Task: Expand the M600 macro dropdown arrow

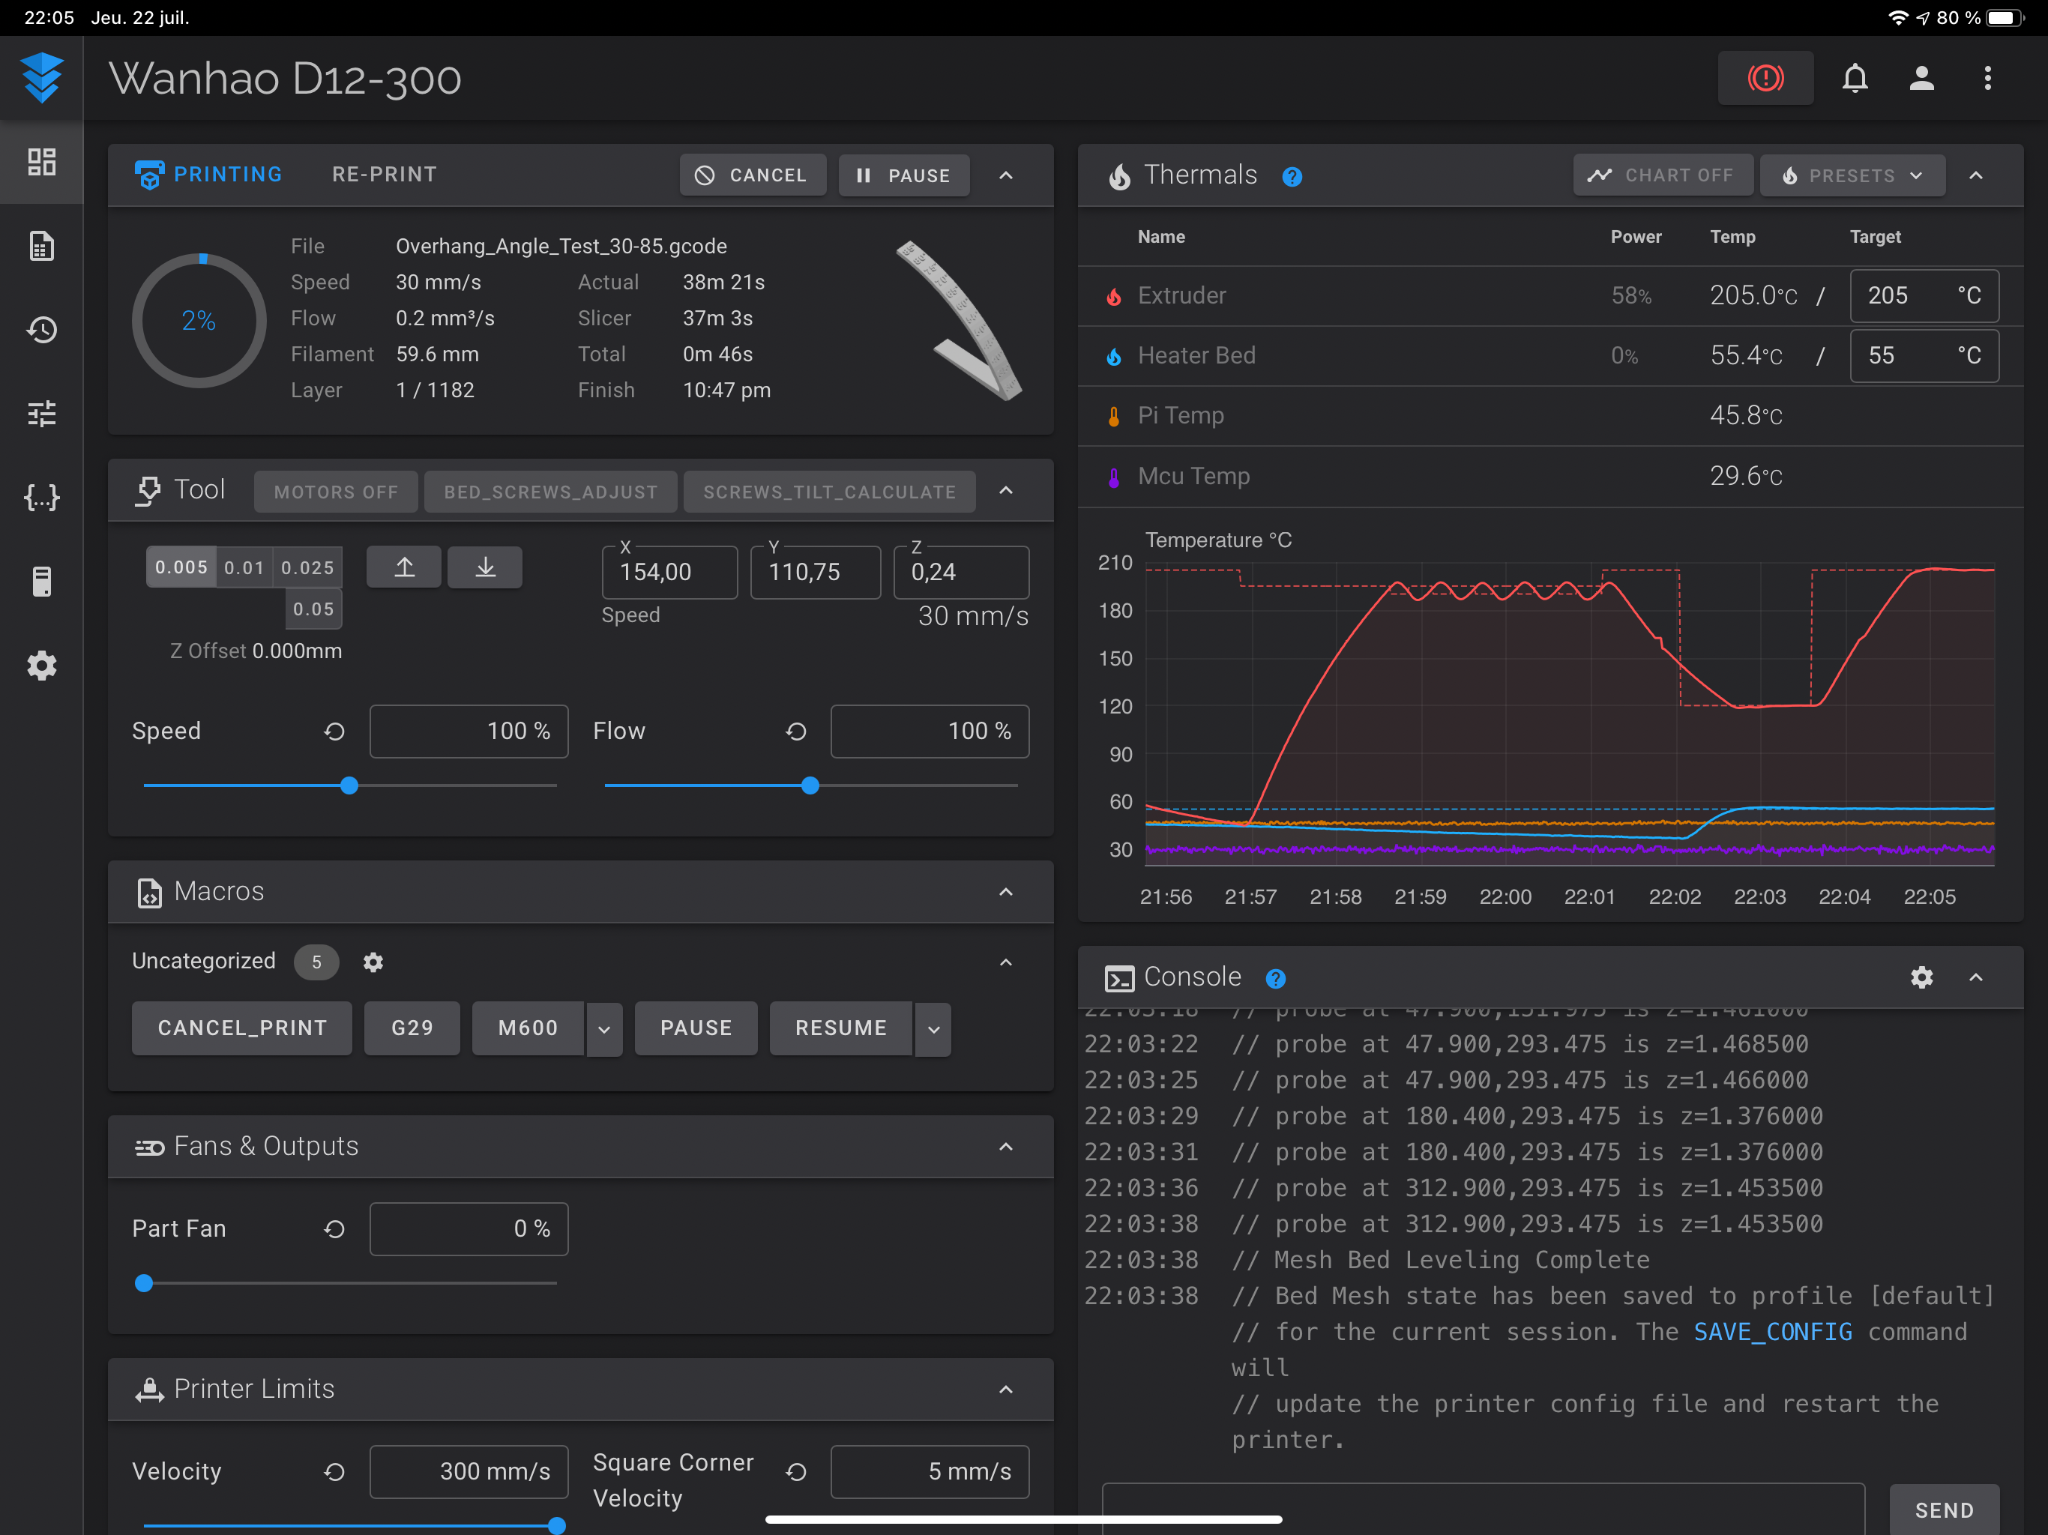Action: click(604, 1029)
